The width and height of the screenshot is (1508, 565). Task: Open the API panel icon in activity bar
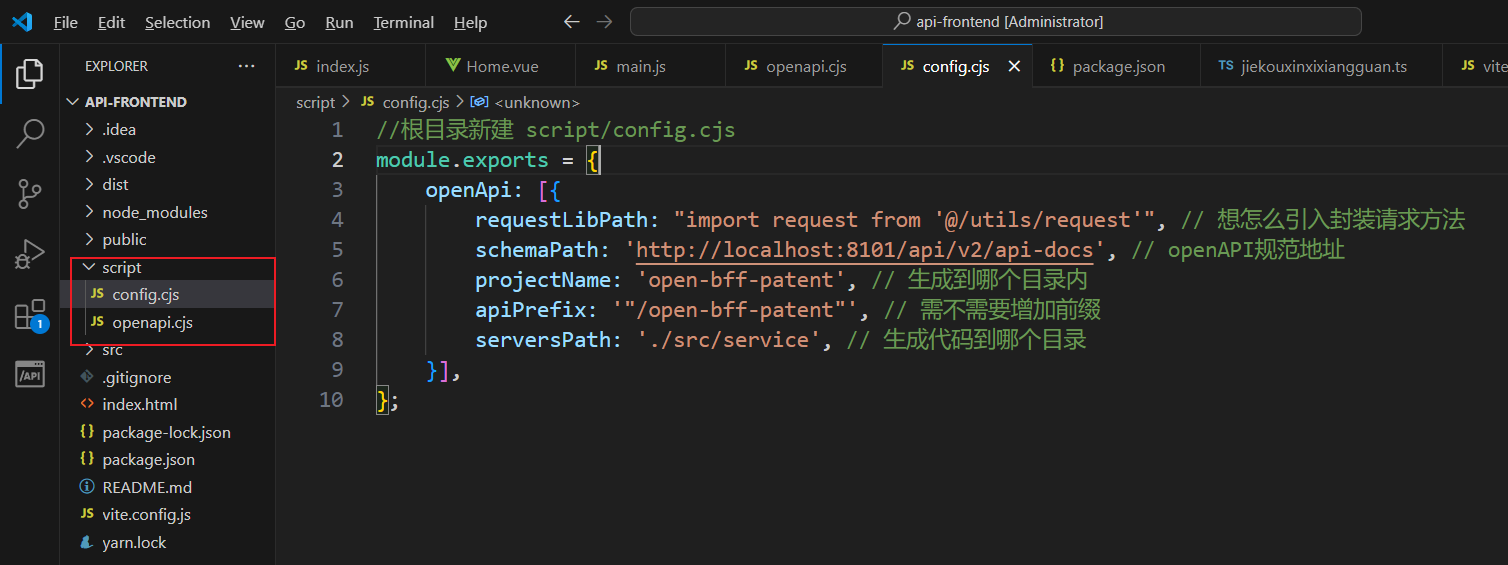(x=30, y=375)
